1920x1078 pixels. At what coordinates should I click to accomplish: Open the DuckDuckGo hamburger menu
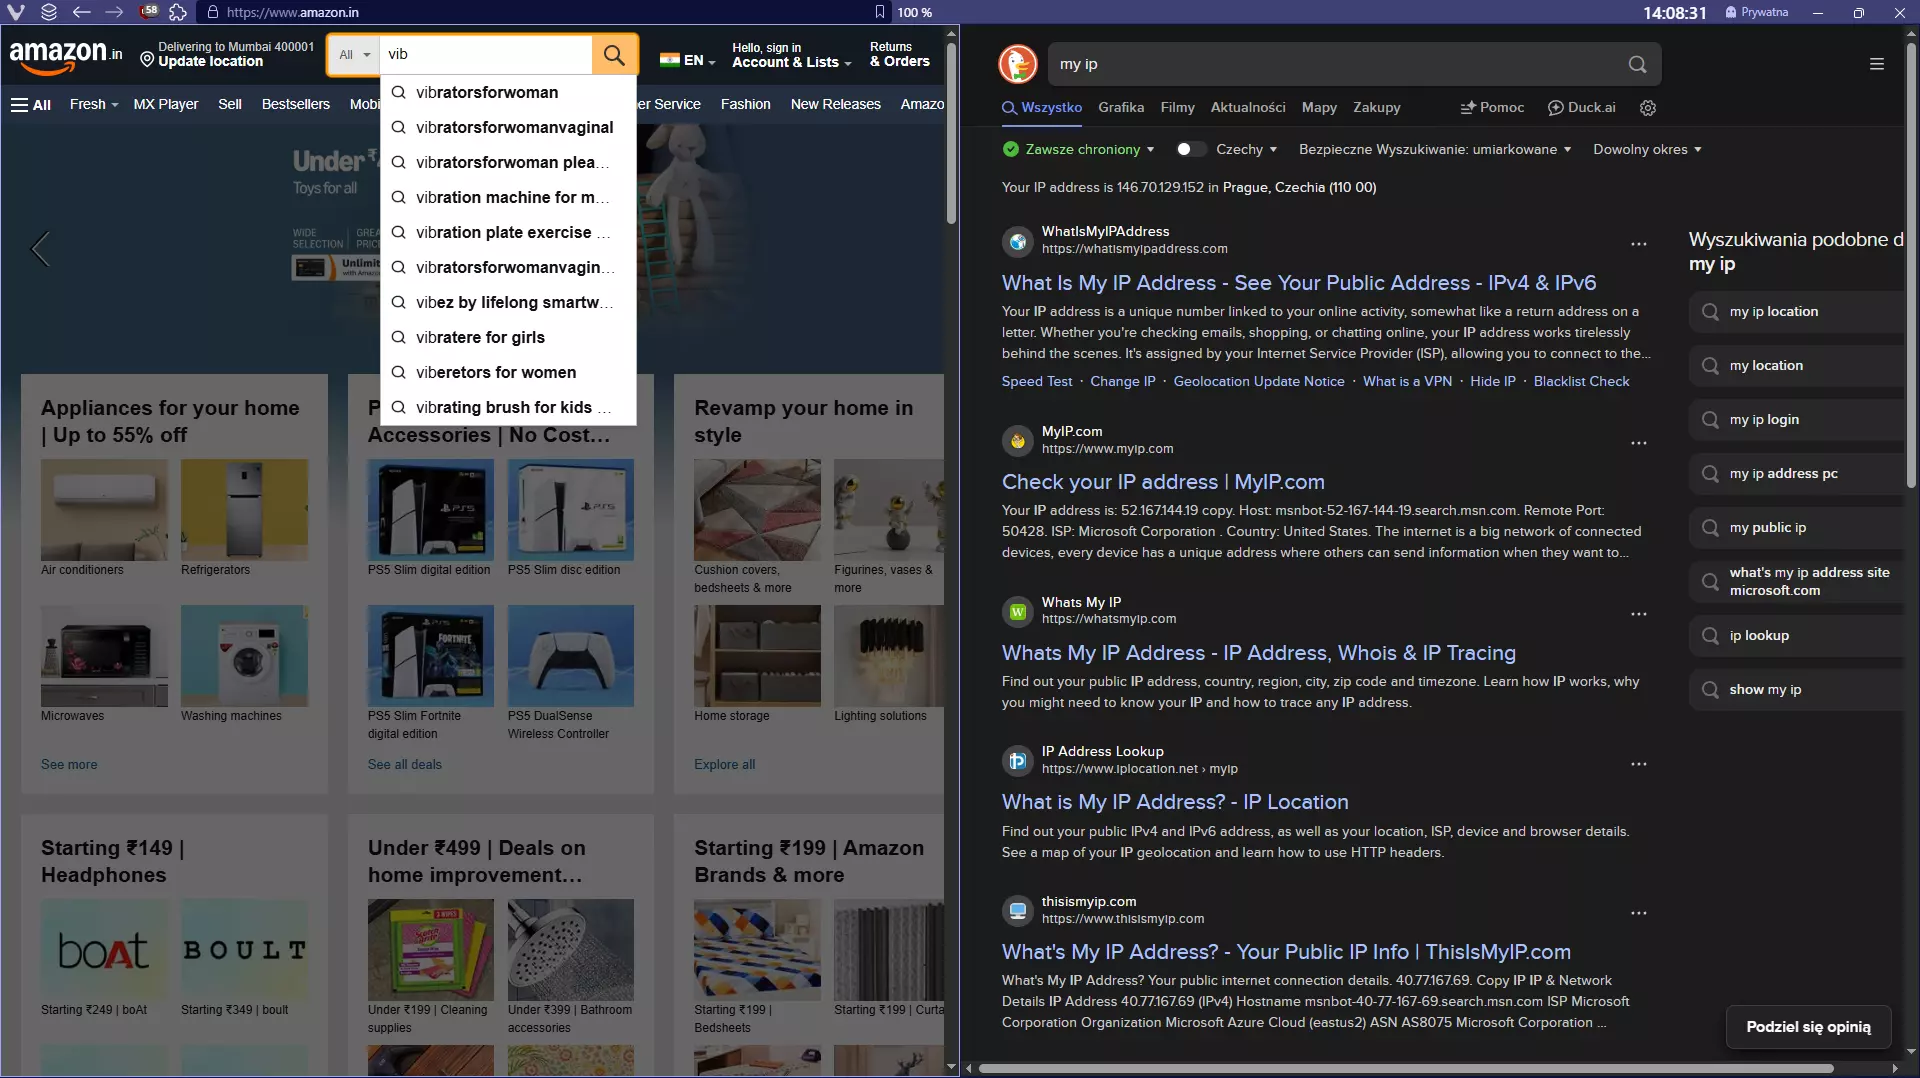pos(1877,64)
